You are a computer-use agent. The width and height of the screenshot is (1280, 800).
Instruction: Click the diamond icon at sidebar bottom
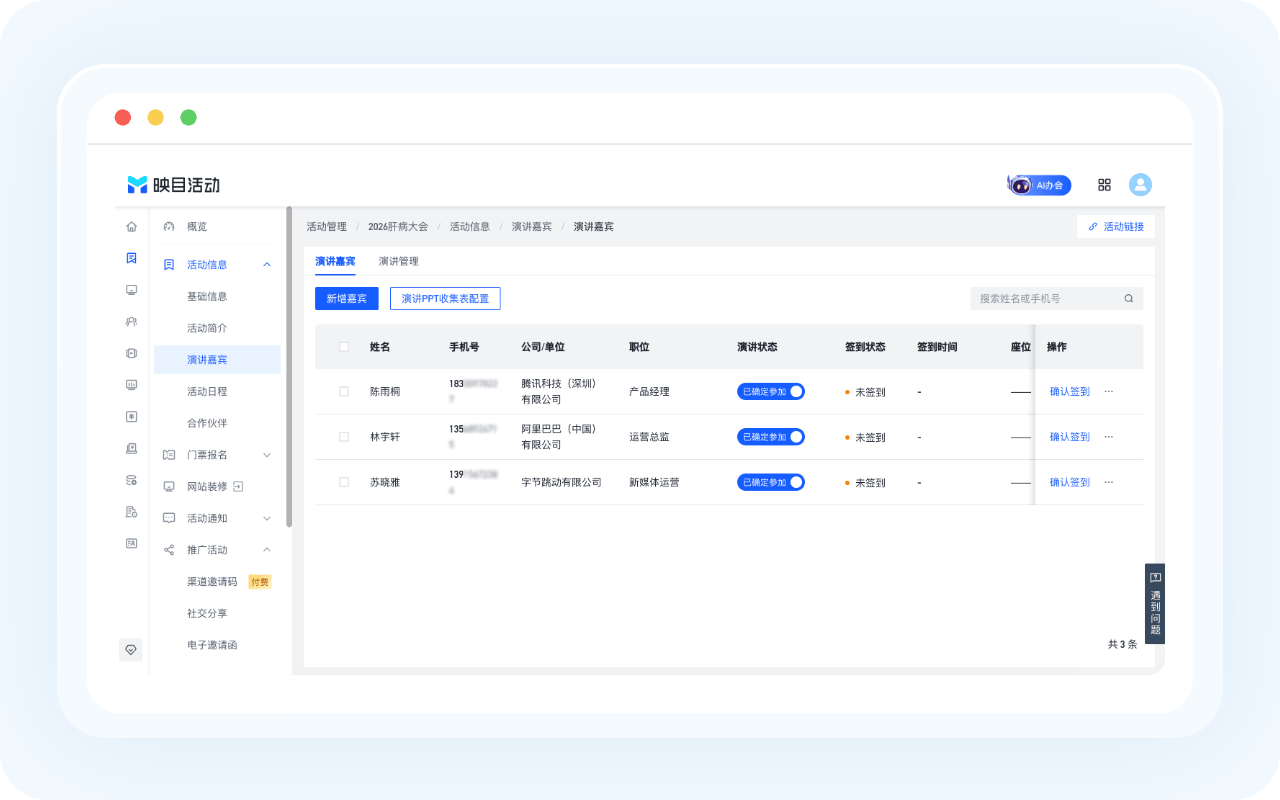[x=131, y=649]
